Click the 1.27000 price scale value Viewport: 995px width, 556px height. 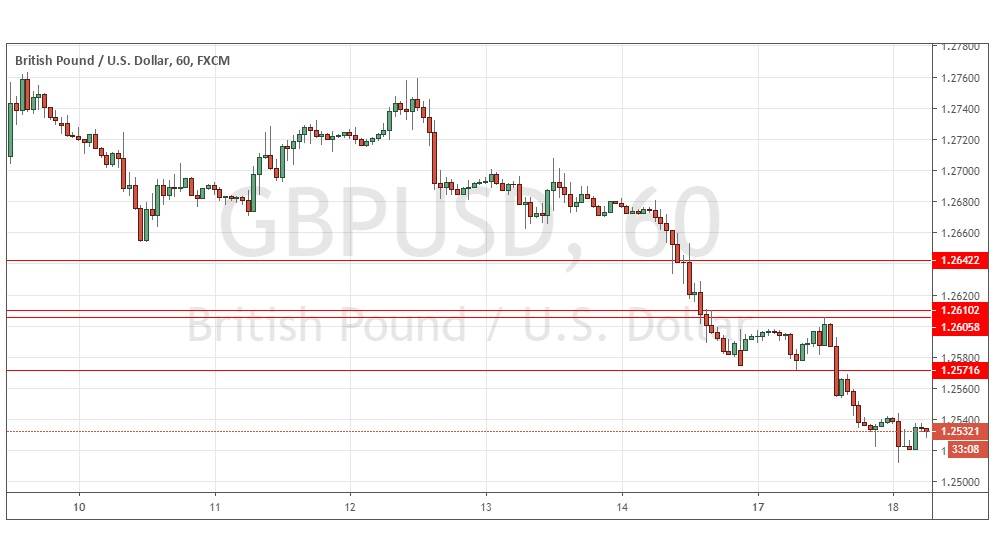[x=961, y=171]
